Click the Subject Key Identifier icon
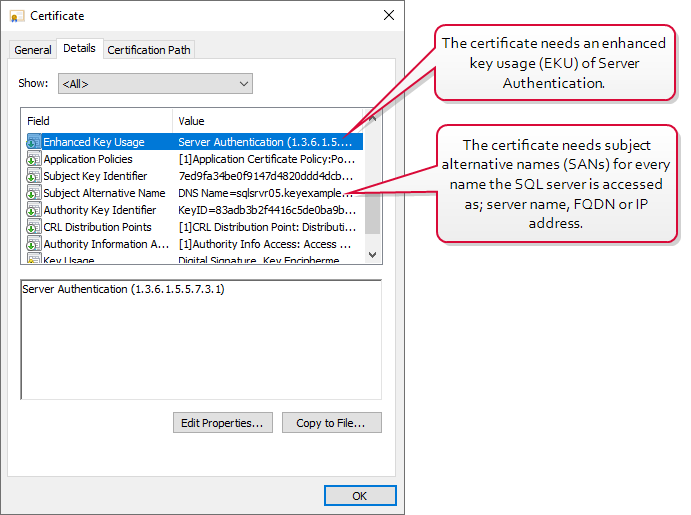 (33, 176)
